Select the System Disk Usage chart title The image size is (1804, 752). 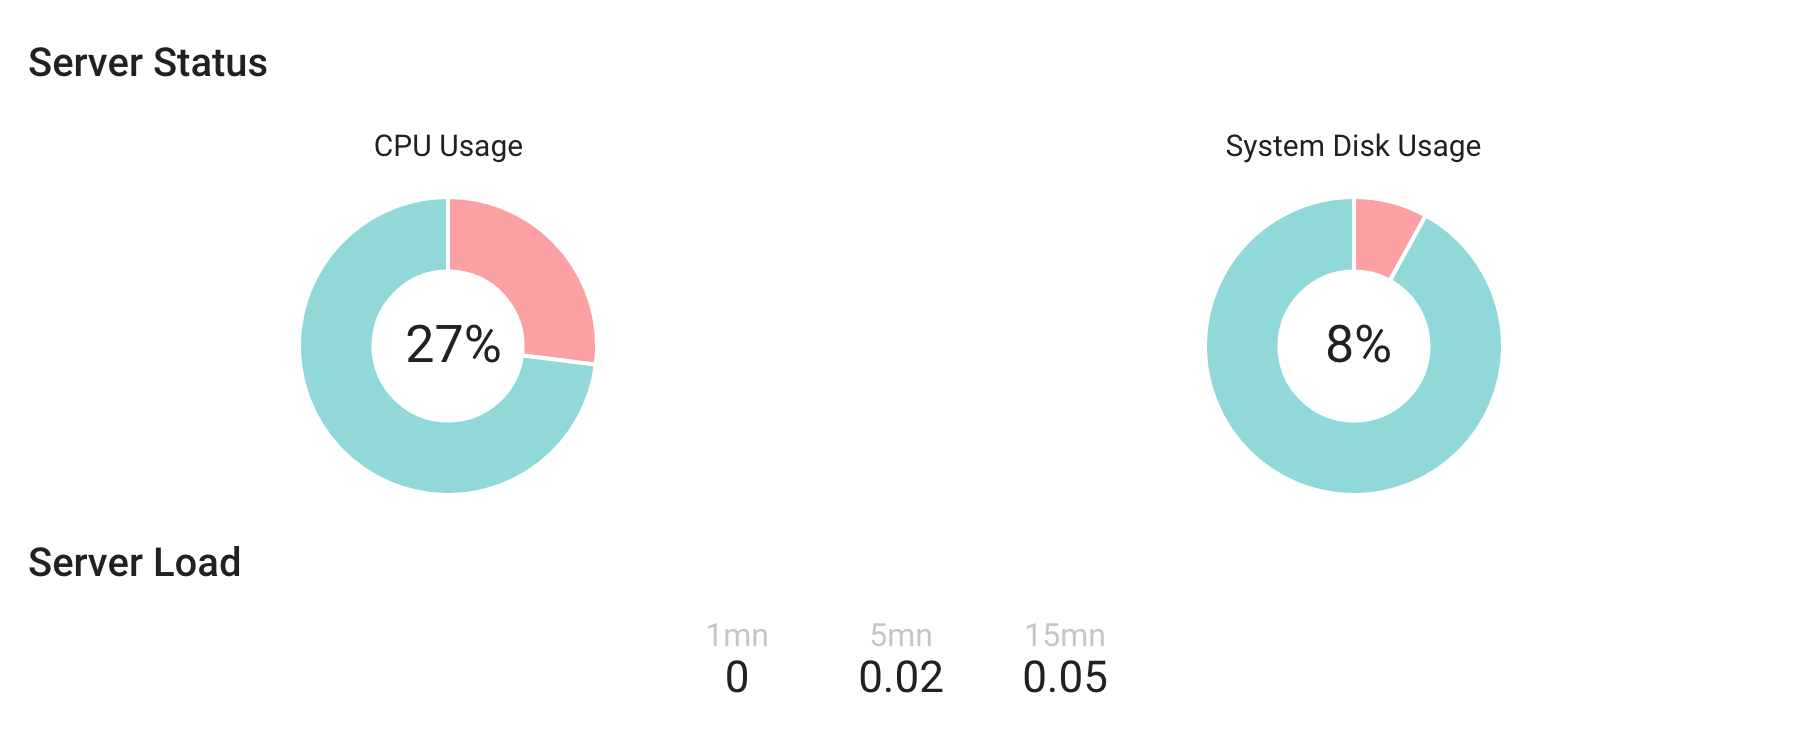tap(1353, 146)
